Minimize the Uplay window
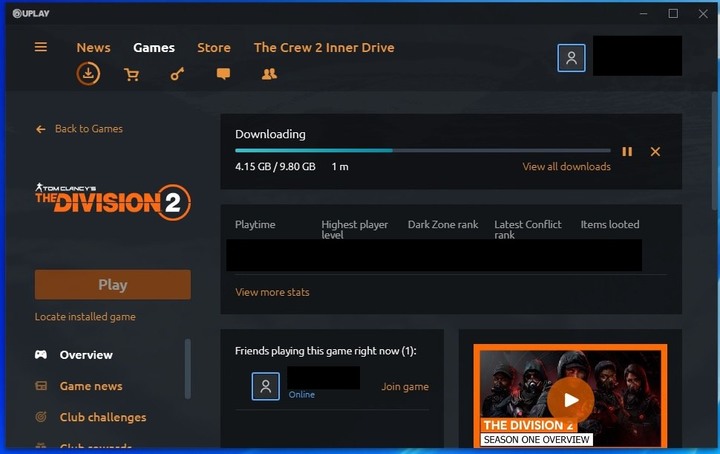The height and width of the screenshot is (454, 720). (x=644, y=14)
